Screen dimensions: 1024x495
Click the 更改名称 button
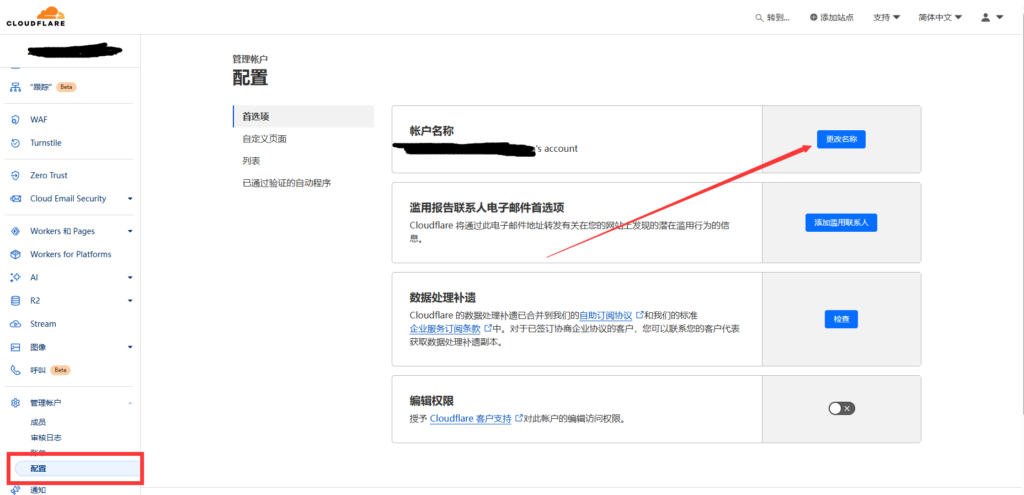(x=841, y=139)
